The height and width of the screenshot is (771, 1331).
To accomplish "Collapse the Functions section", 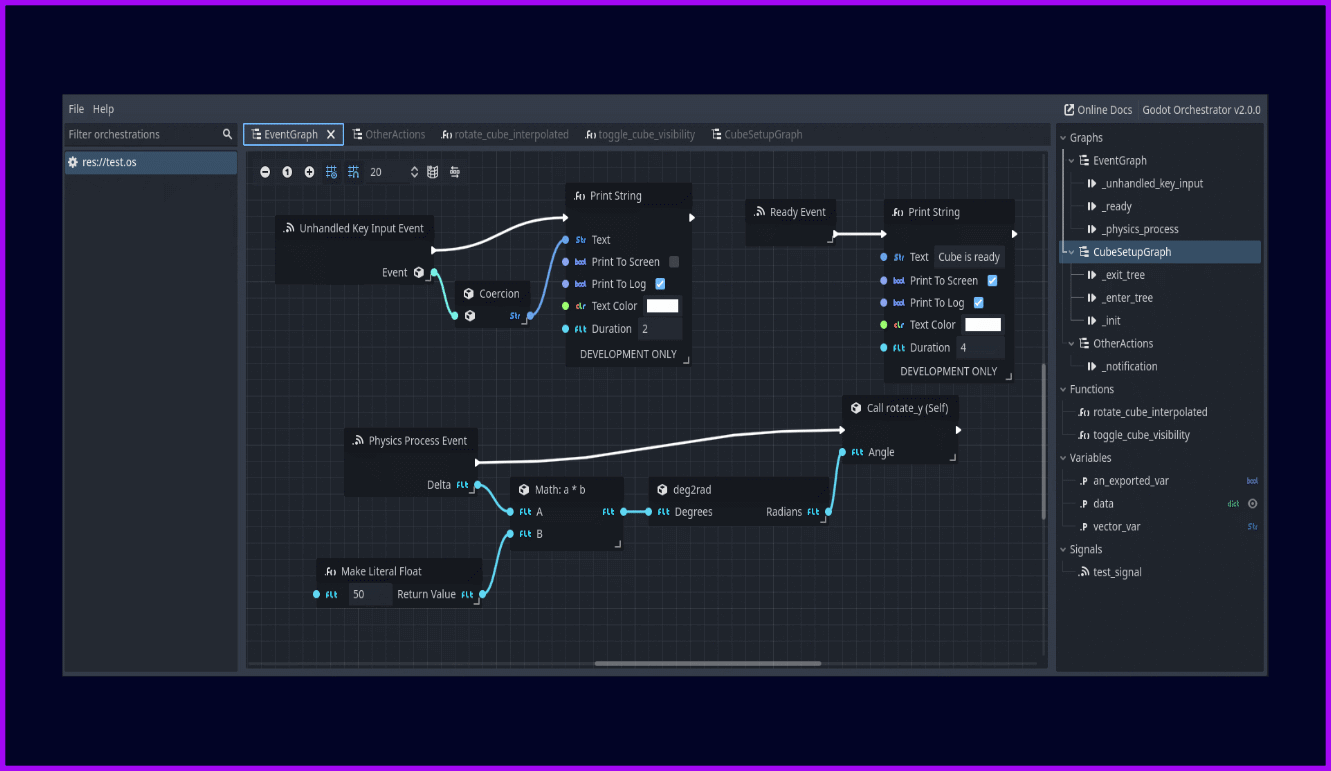I will pyautogui.click(x=1063, y=389).
